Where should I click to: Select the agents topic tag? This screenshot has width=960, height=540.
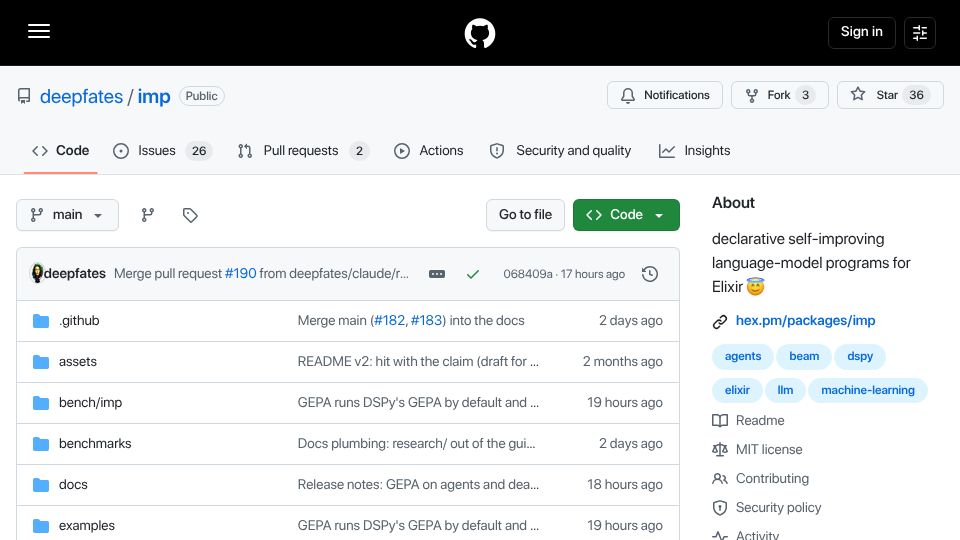tap(743, 356)
